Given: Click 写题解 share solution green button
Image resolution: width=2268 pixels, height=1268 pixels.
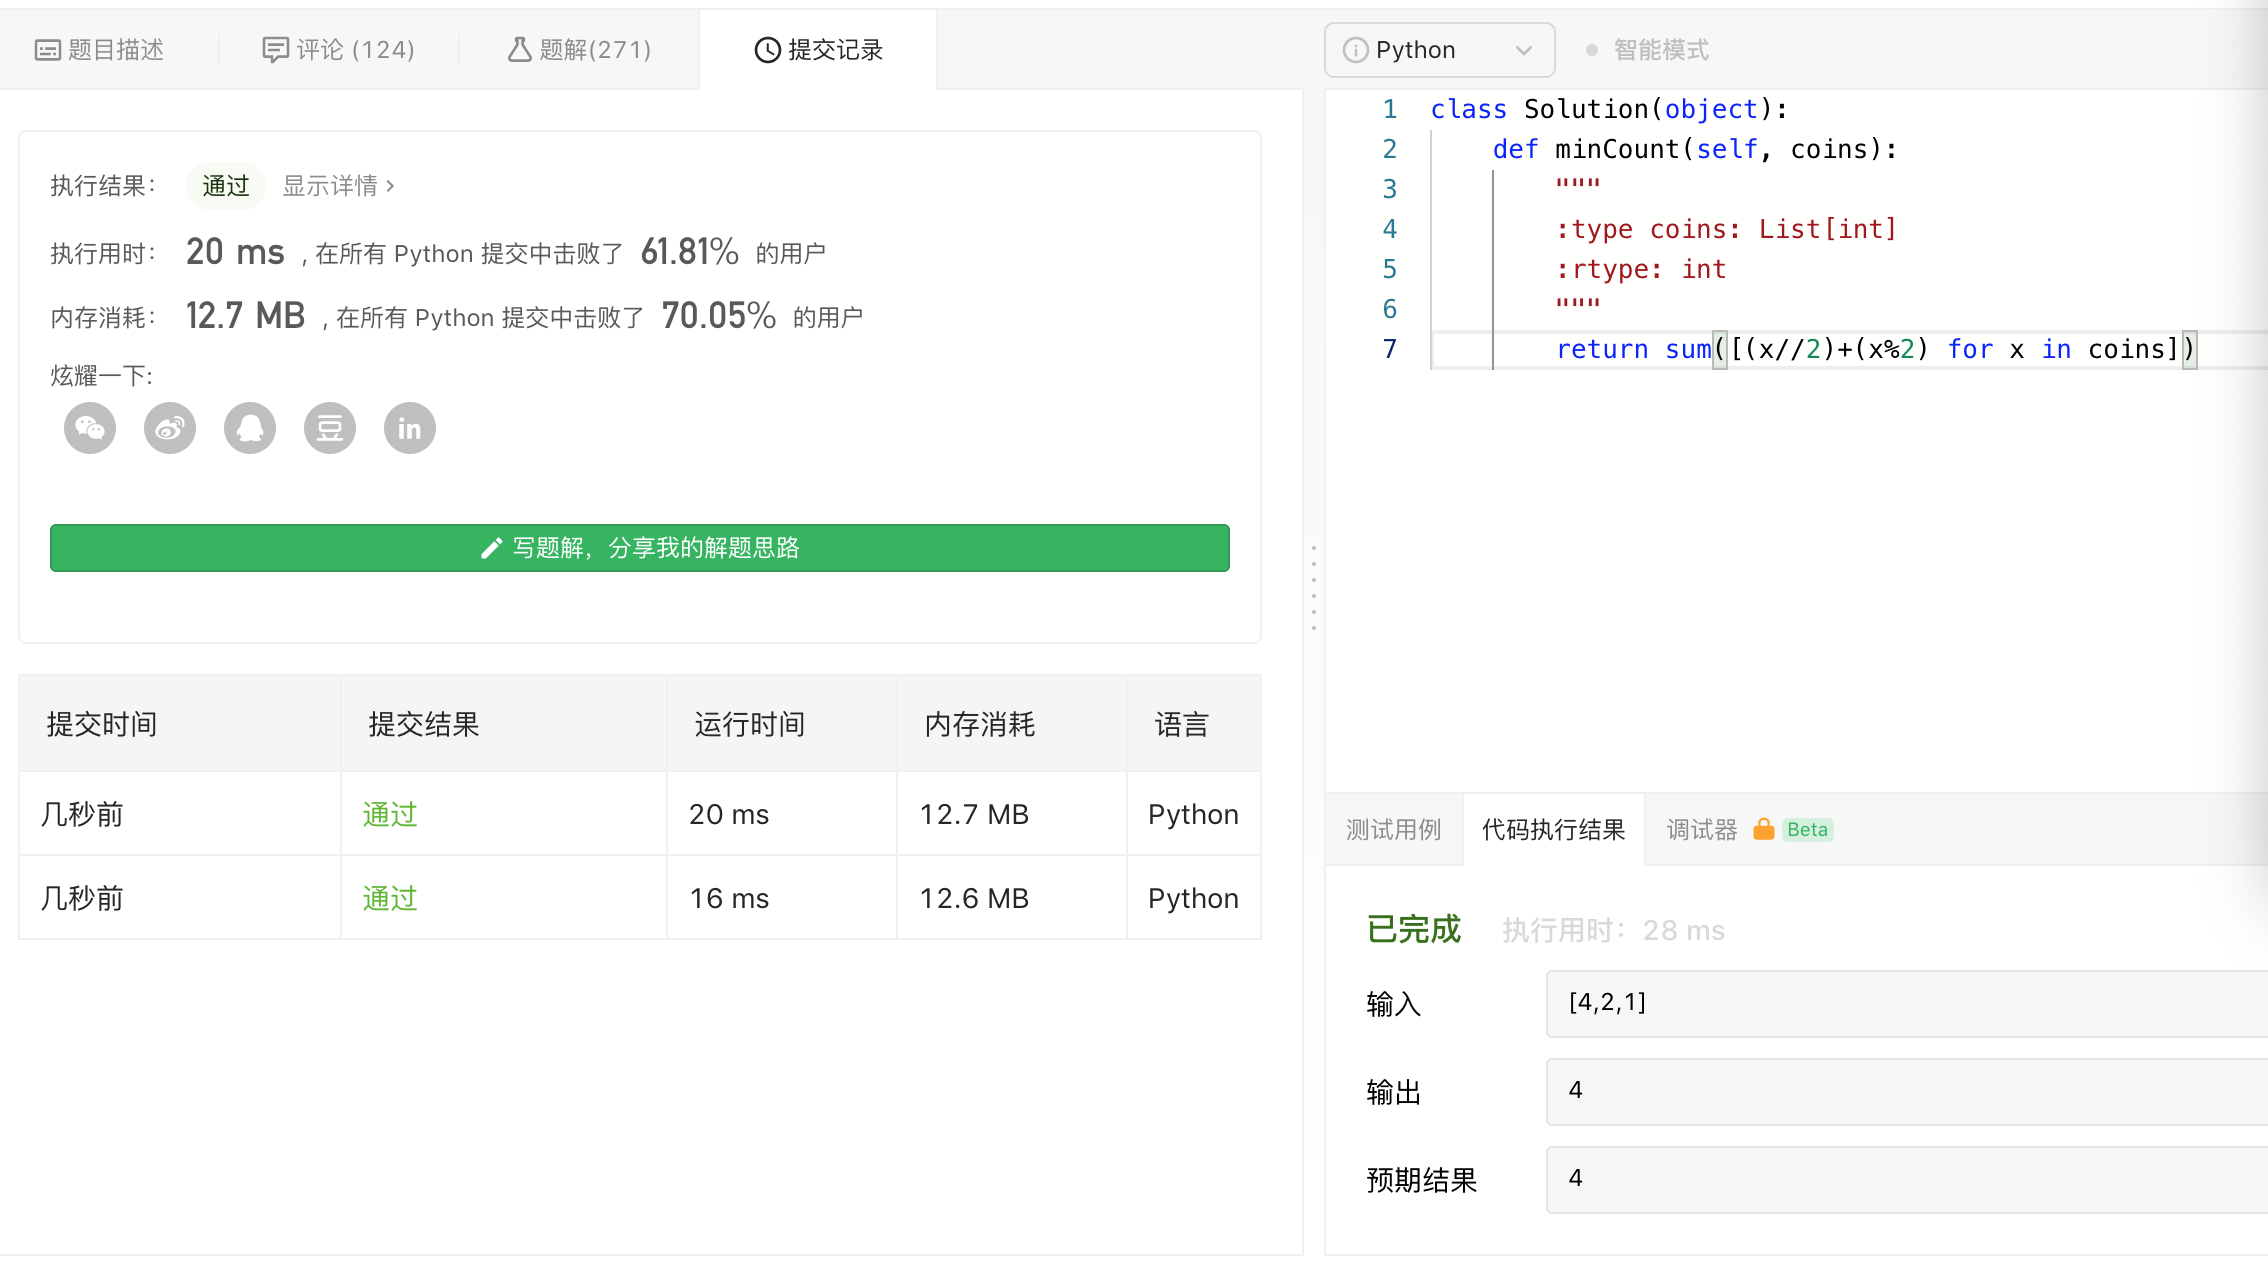Looking at the screenshot, I should (x=640, y=548).
